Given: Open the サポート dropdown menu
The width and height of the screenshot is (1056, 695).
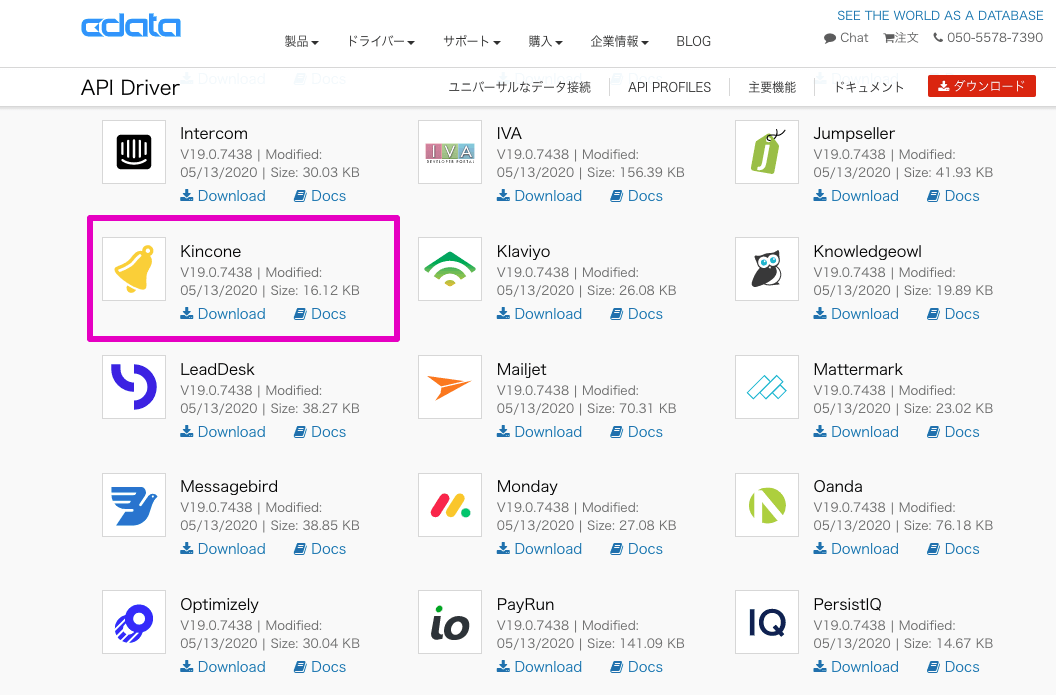Looking at the screenshot, I should click(472, 42).
